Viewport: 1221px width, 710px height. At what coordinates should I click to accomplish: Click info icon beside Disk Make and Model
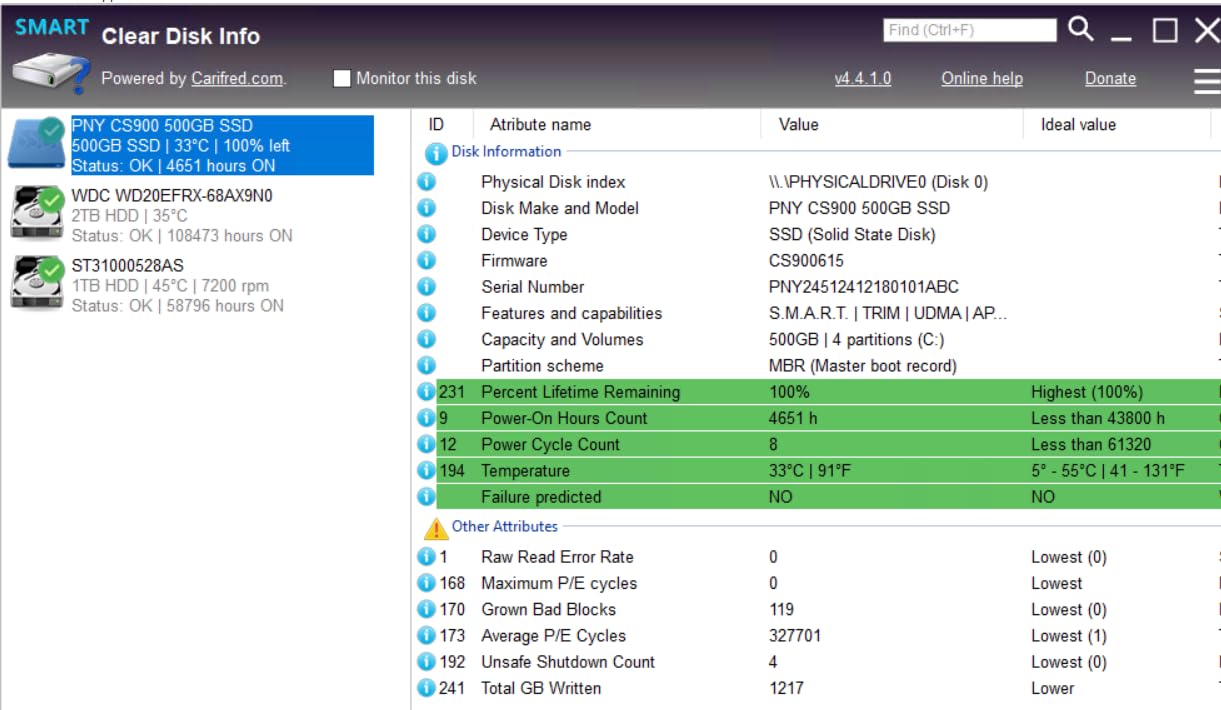[426, 208]
